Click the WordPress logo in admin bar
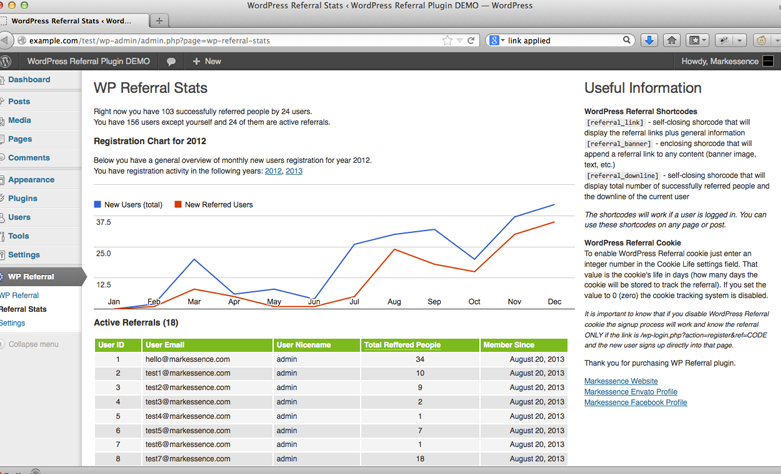This screenshot has height=474, width=781. pos(6,61)
